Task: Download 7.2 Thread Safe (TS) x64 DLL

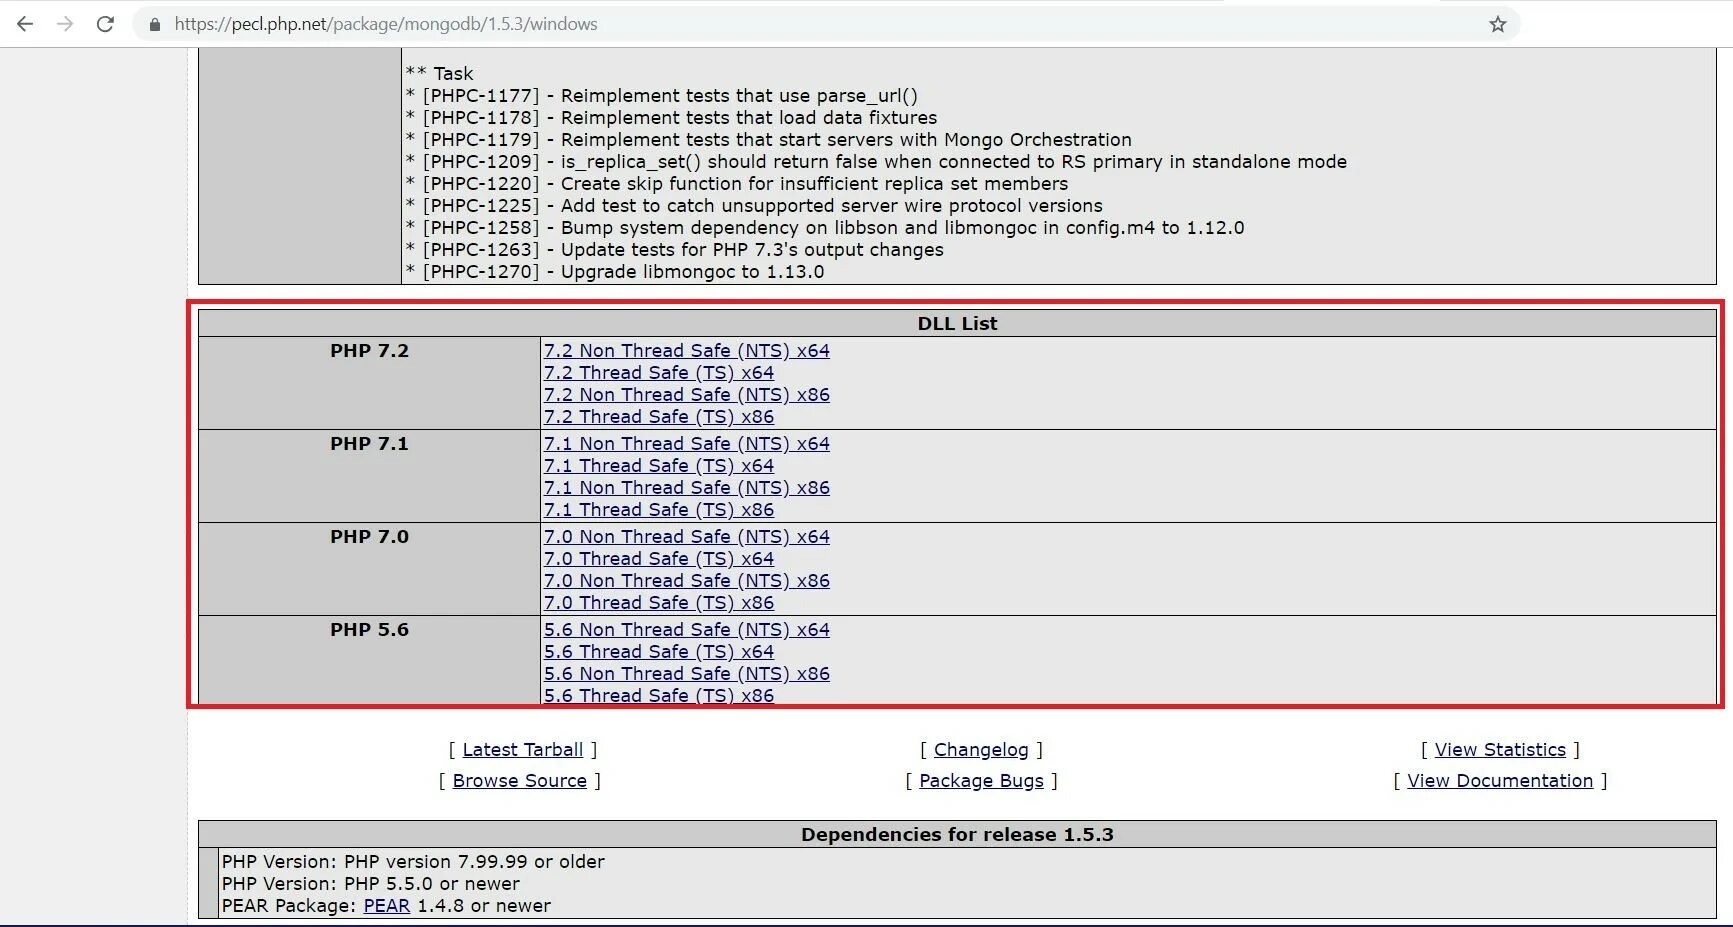Action: [x=659, y=373]
